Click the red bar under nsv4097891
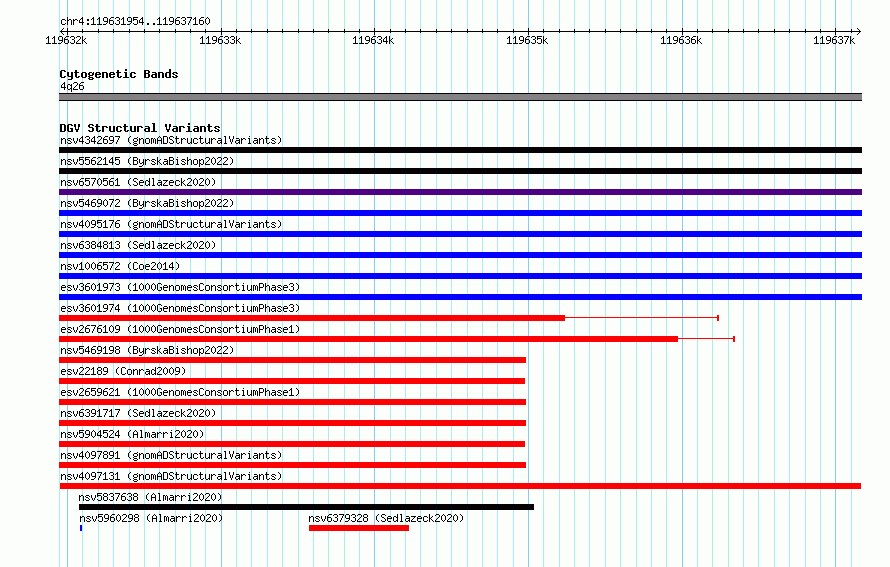This screenshot has height=567, width=890. click(292, 465)
